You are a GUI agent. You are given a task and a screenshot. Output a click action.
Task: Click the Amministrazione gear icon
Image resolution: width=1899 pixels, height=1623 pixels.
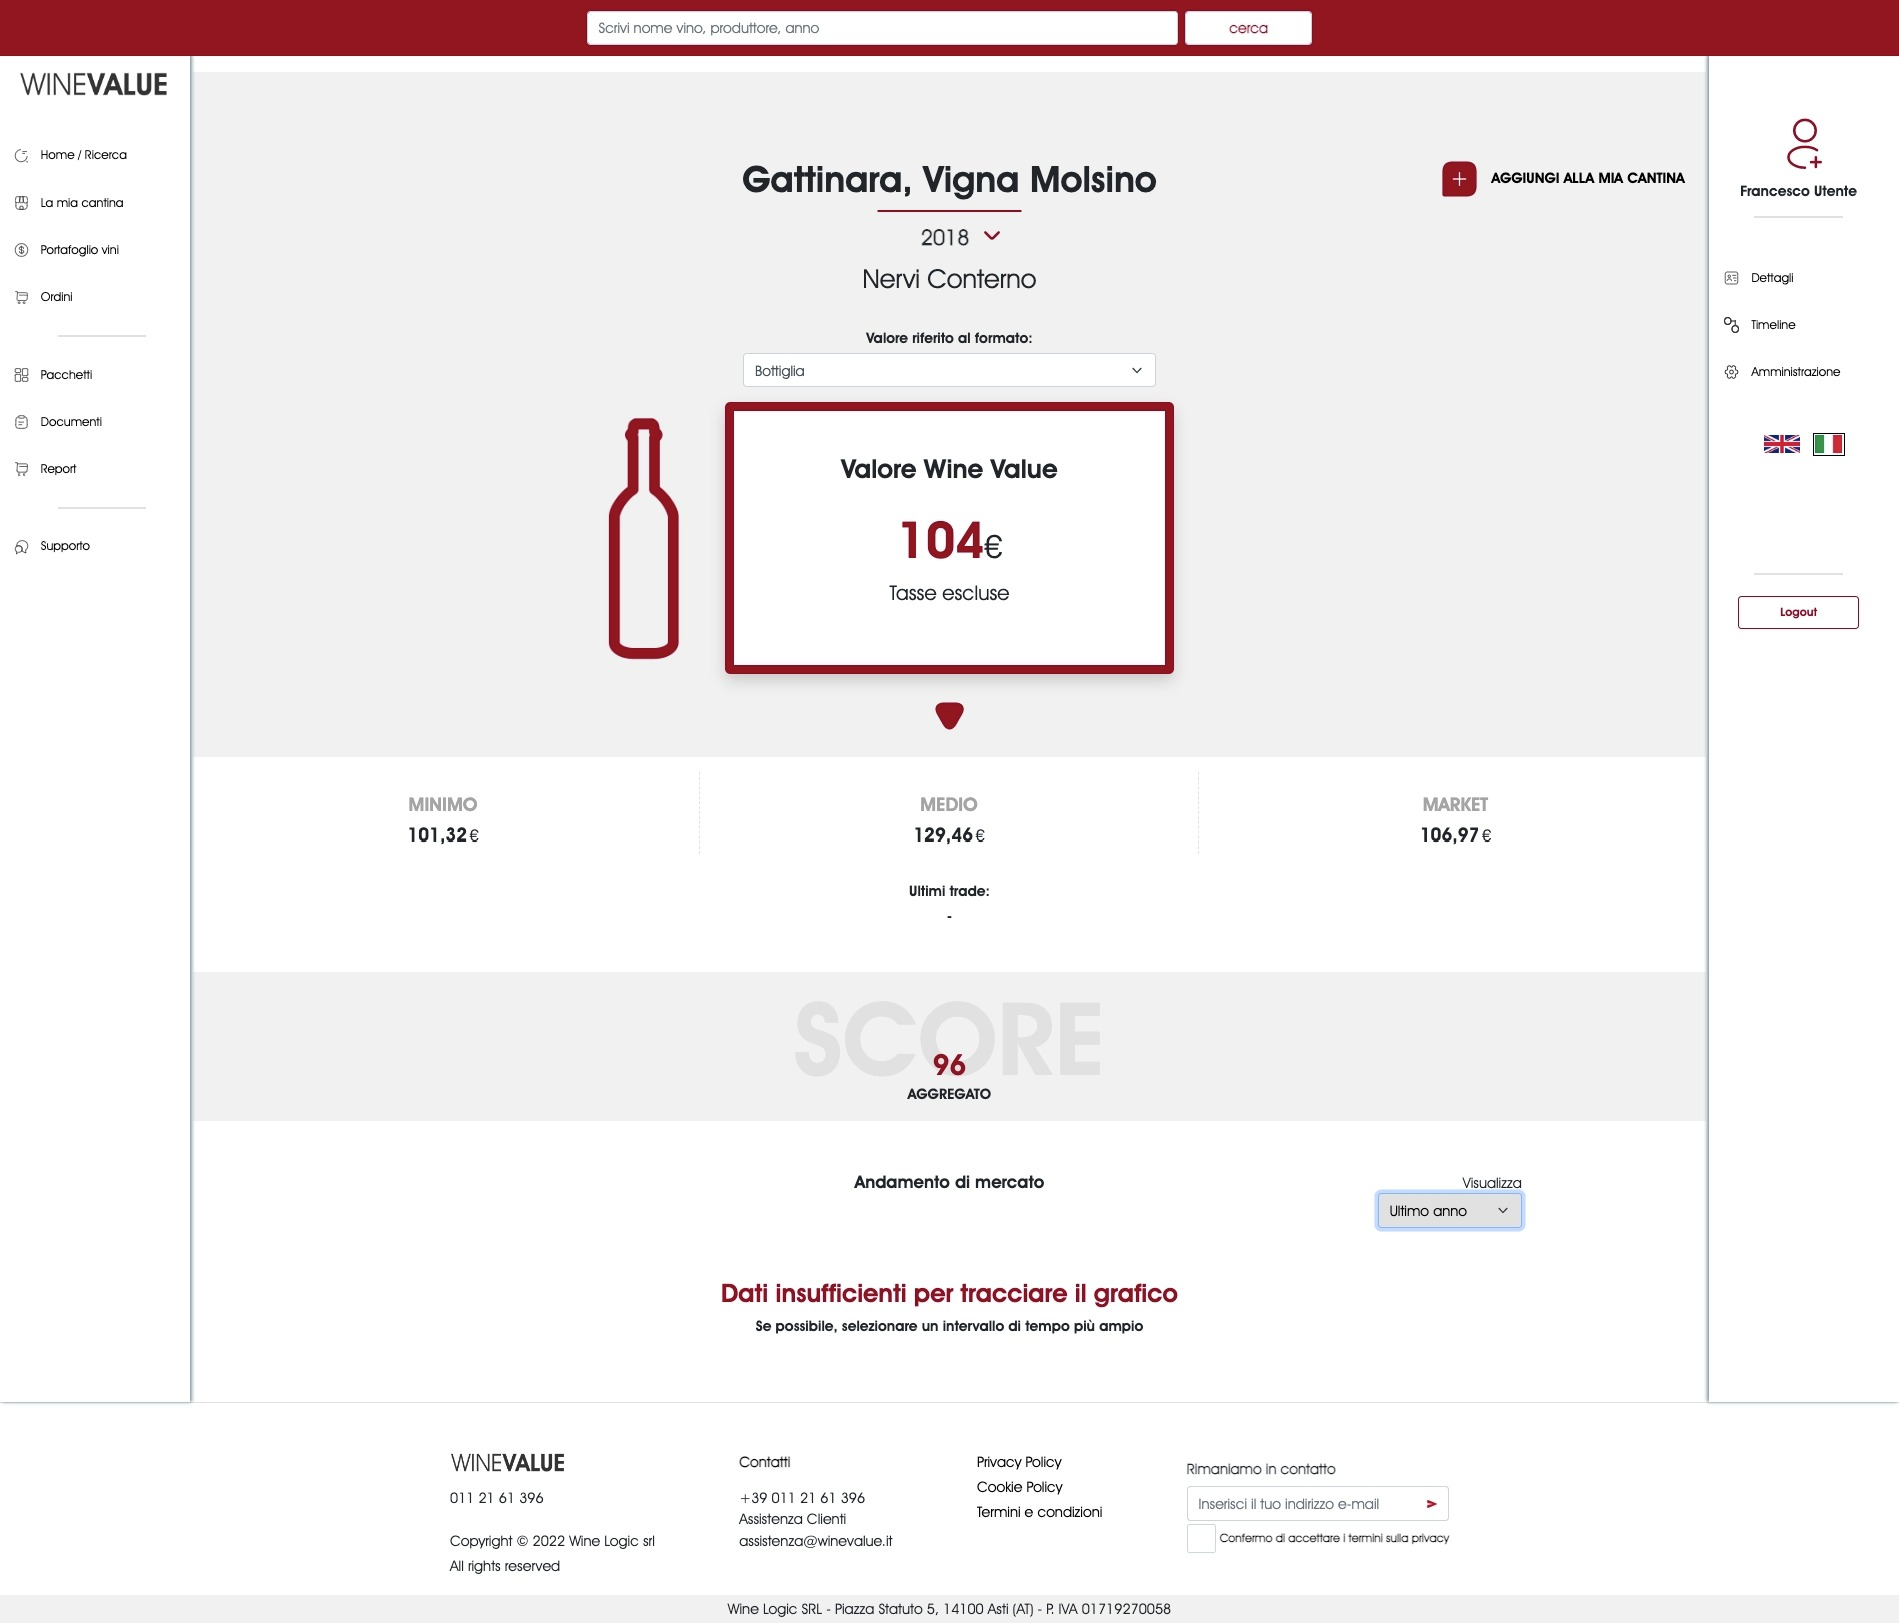[1731, 372]
